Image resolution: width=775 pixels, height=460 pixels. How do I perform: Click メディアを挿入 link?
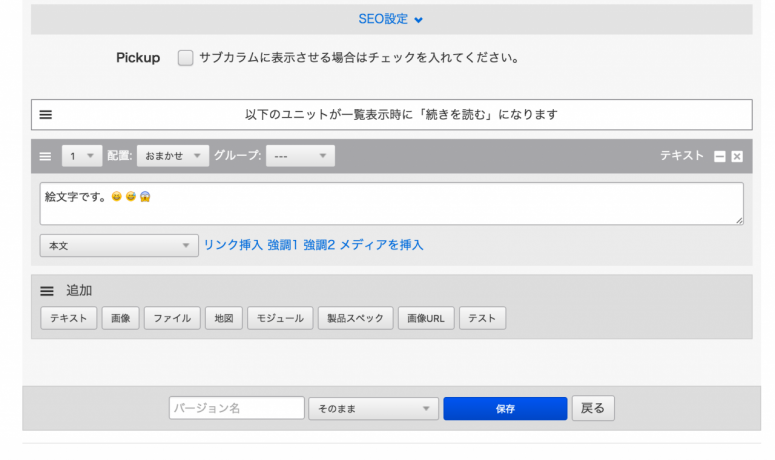click(x=381, y=245)
